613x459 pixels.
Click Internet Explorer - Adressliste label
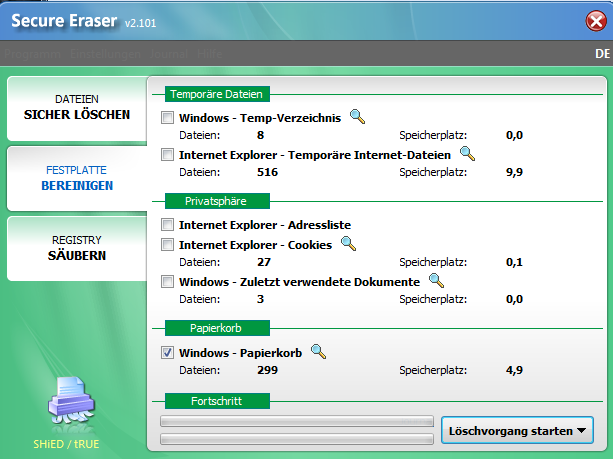(265, 225)
